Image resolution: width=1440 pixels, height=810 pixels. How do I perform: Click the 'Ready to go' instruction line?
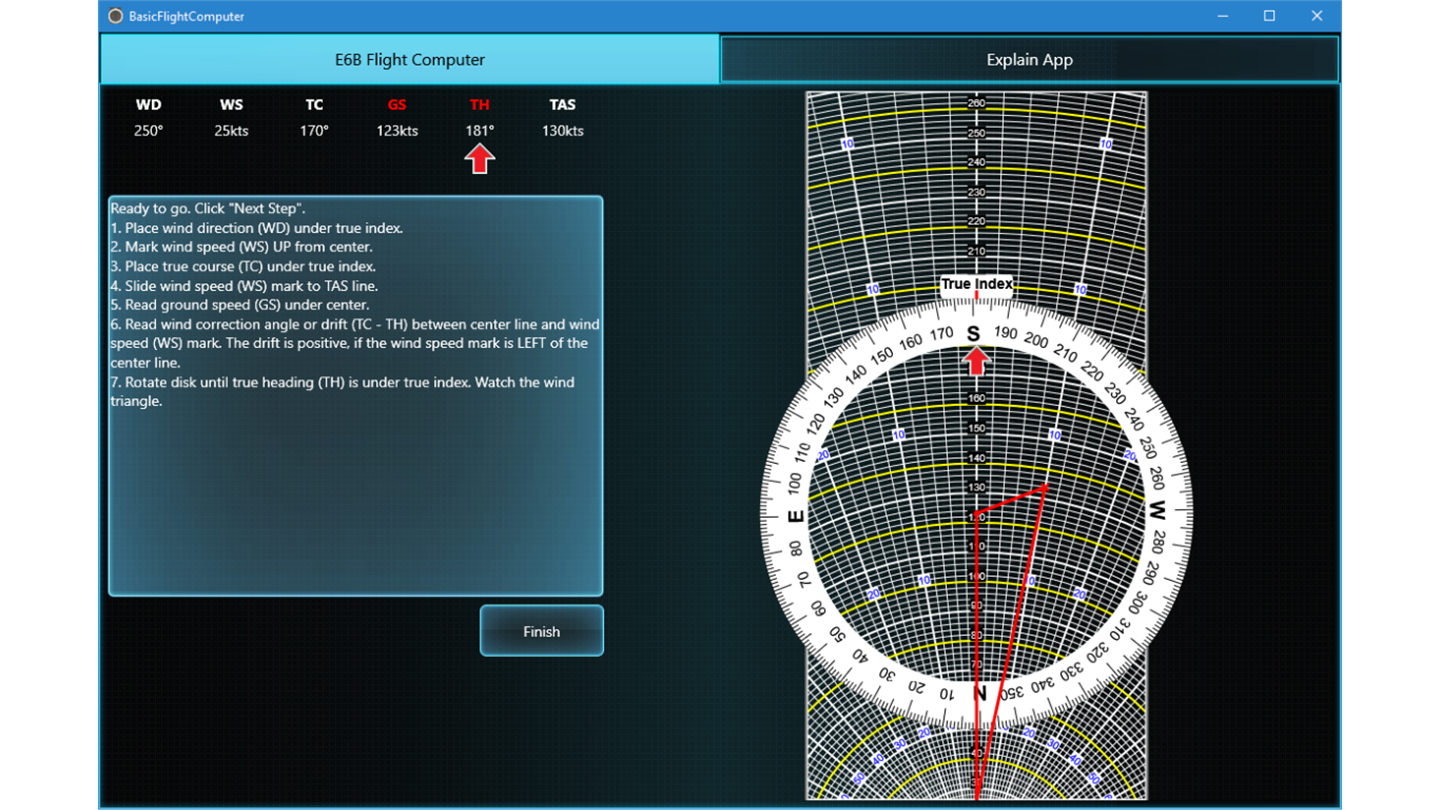208,209
